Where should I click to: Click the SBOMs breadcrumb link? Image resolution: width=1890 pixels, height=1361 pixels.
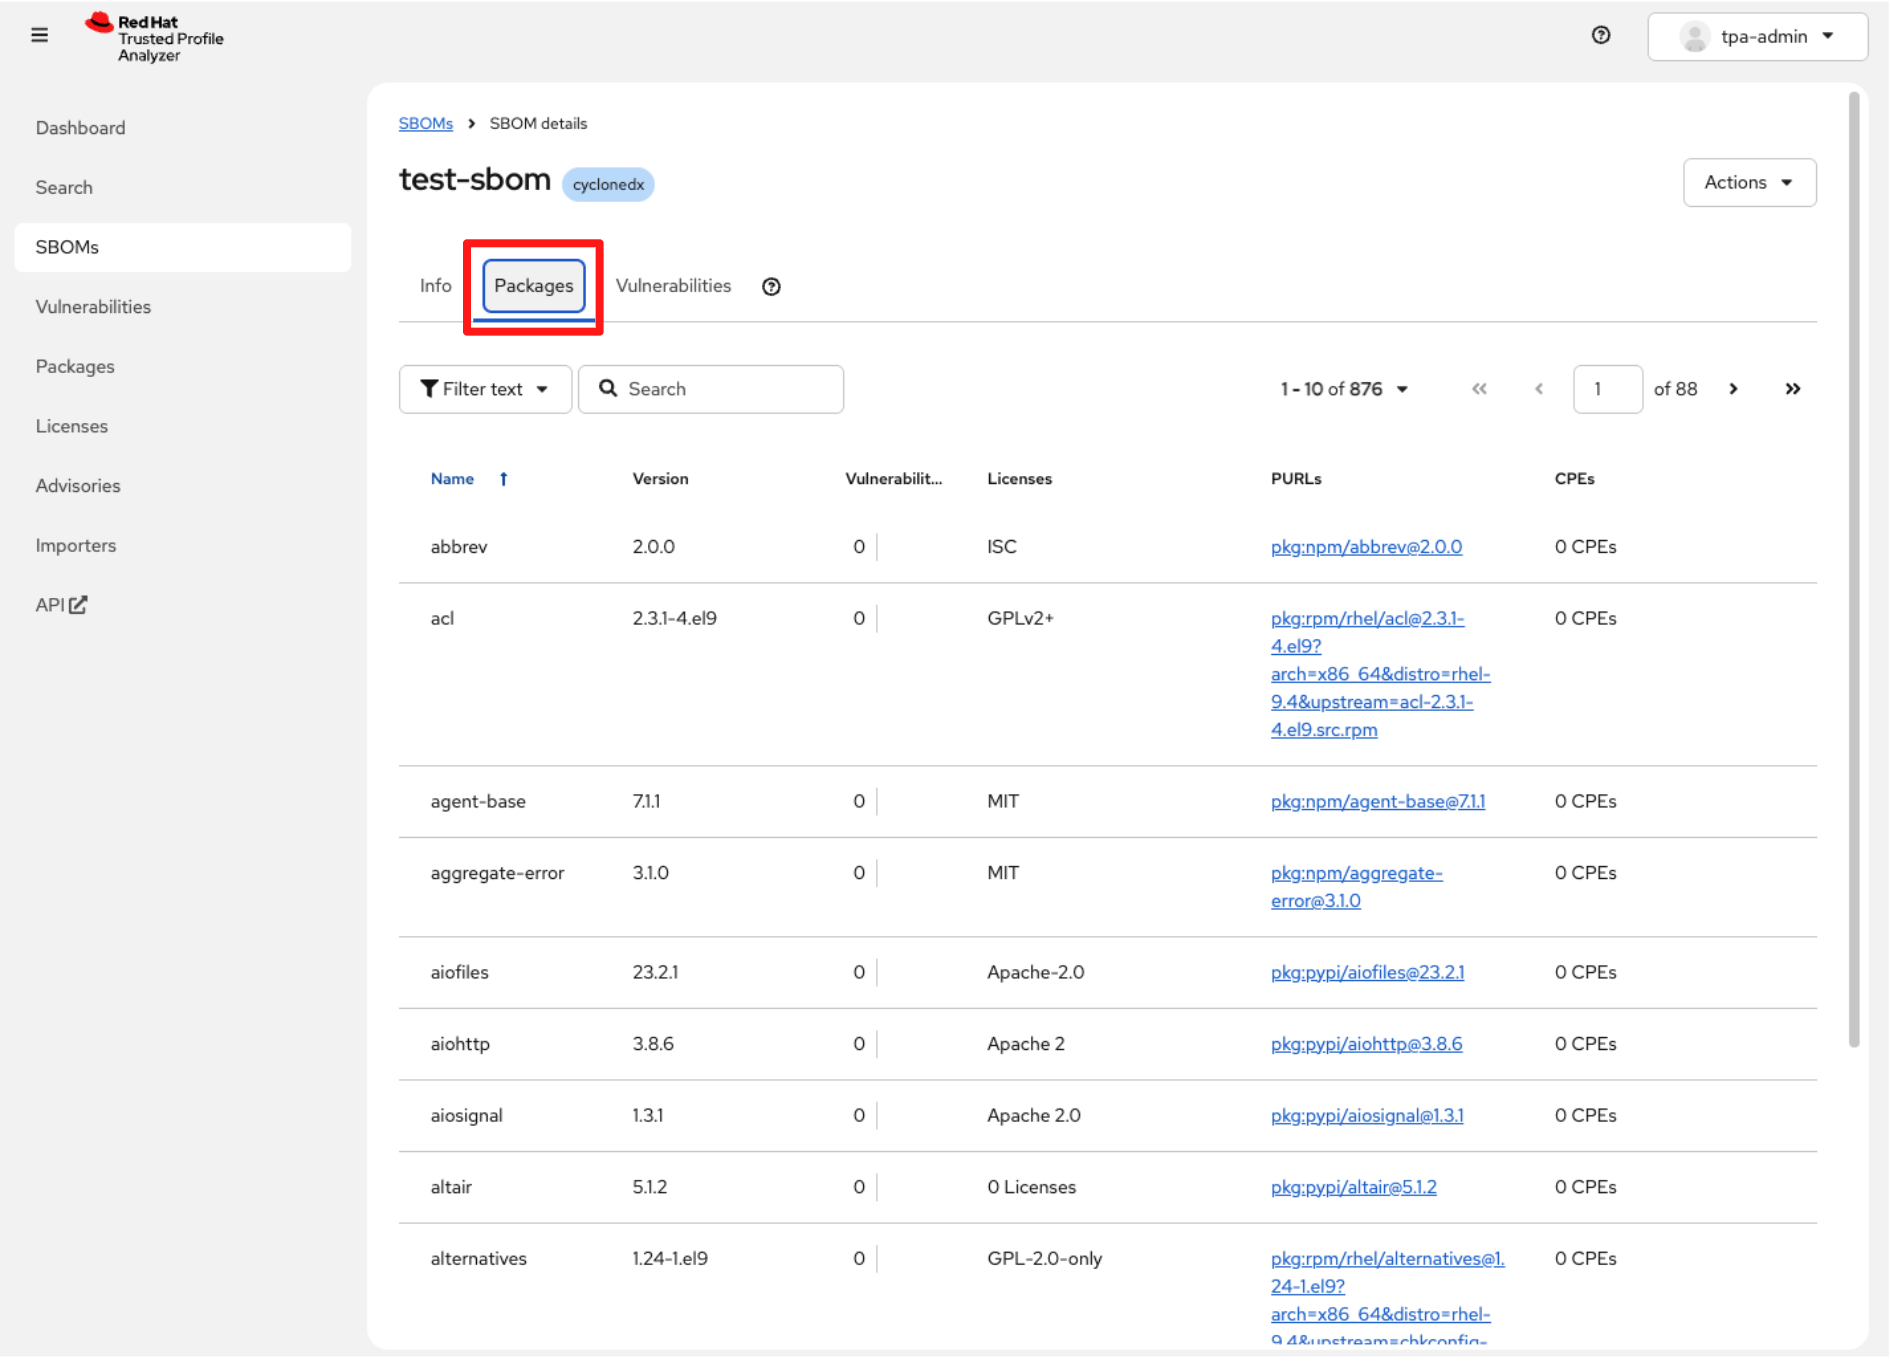pyautogui.click(x=425, y=124)
